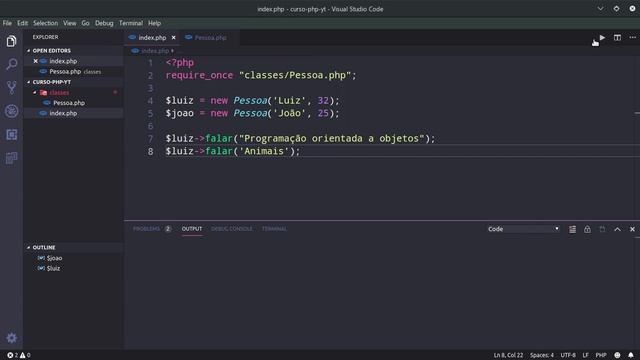Select the Code output channel dropdown
The image size is (640, 360).
coord(523,229)
